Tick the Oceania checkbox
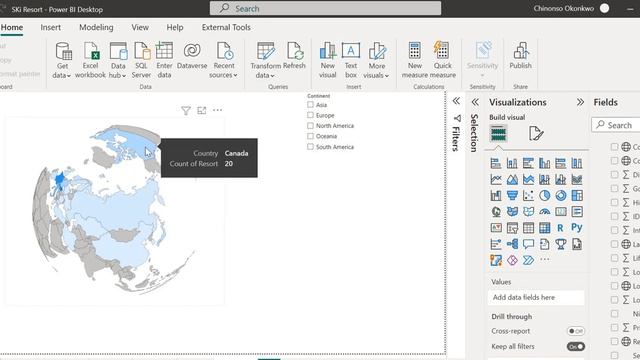 click(x=310, y=136)
